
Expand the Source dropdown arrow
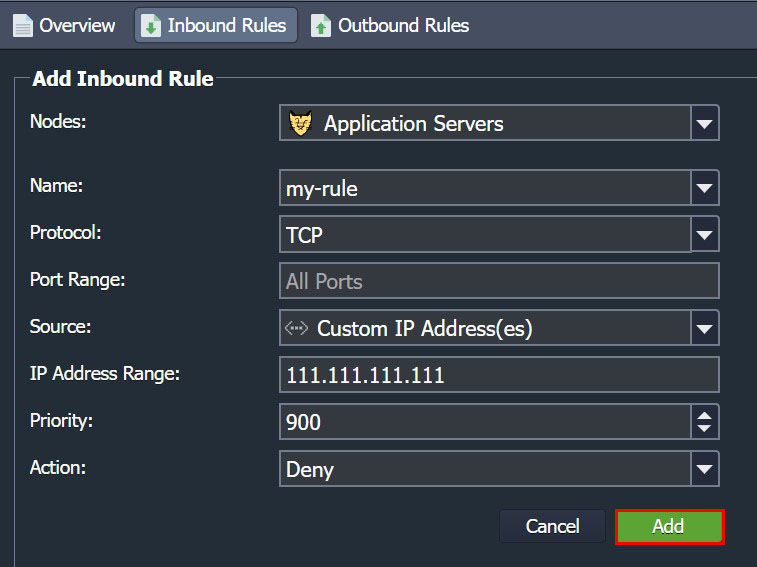click(705, 328)
